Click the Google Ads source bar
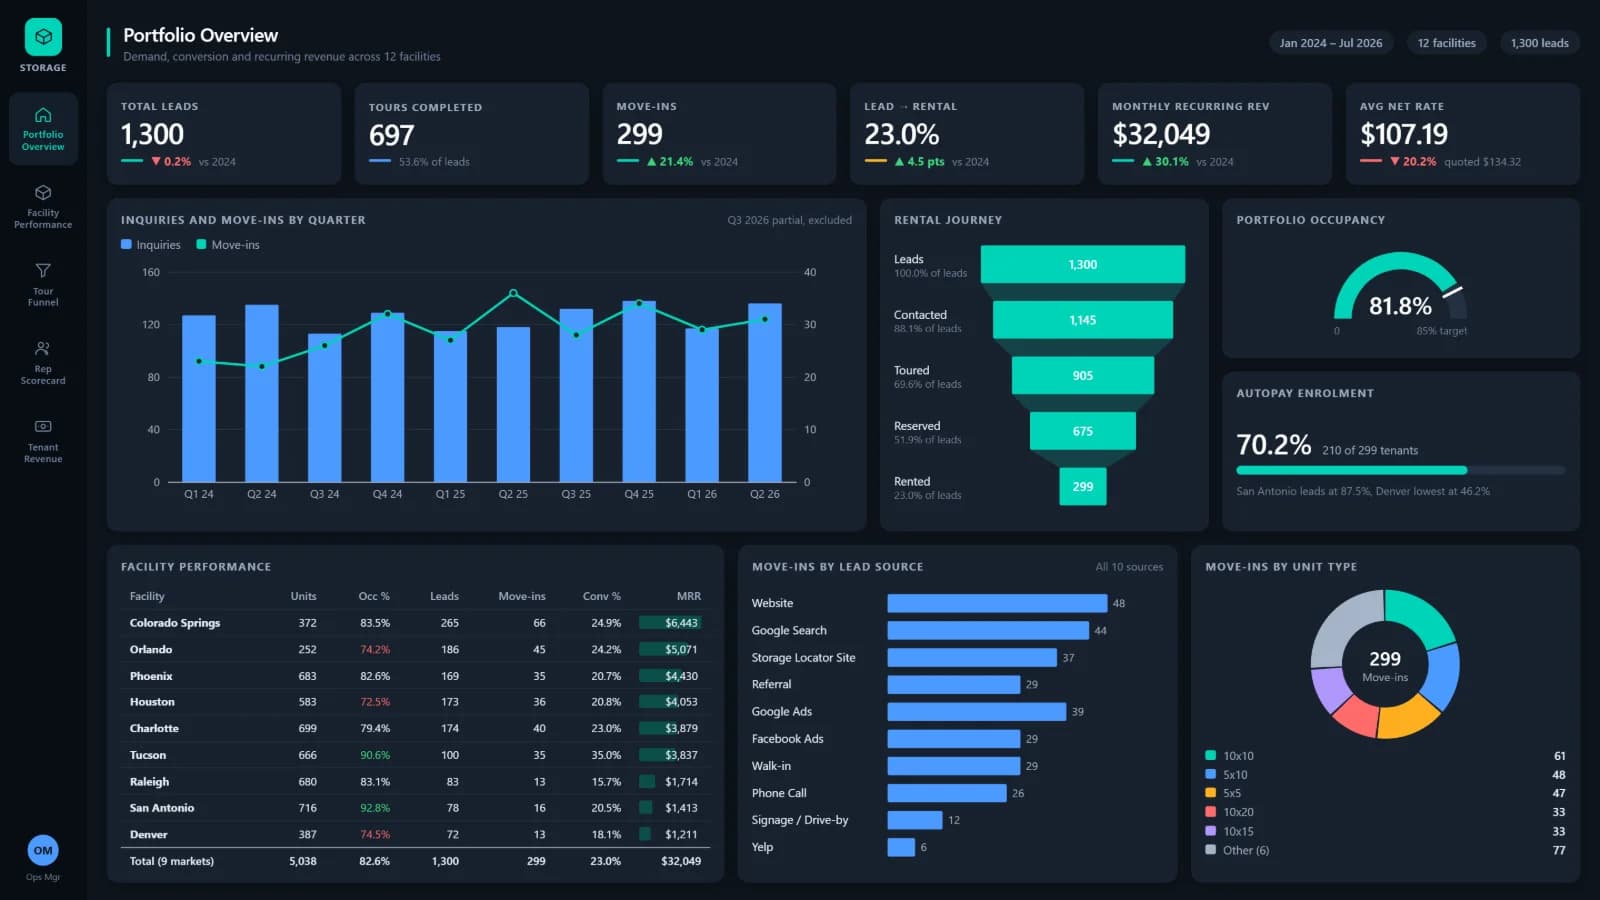This screenshot has width=1600, height=900. coord(976,712)
